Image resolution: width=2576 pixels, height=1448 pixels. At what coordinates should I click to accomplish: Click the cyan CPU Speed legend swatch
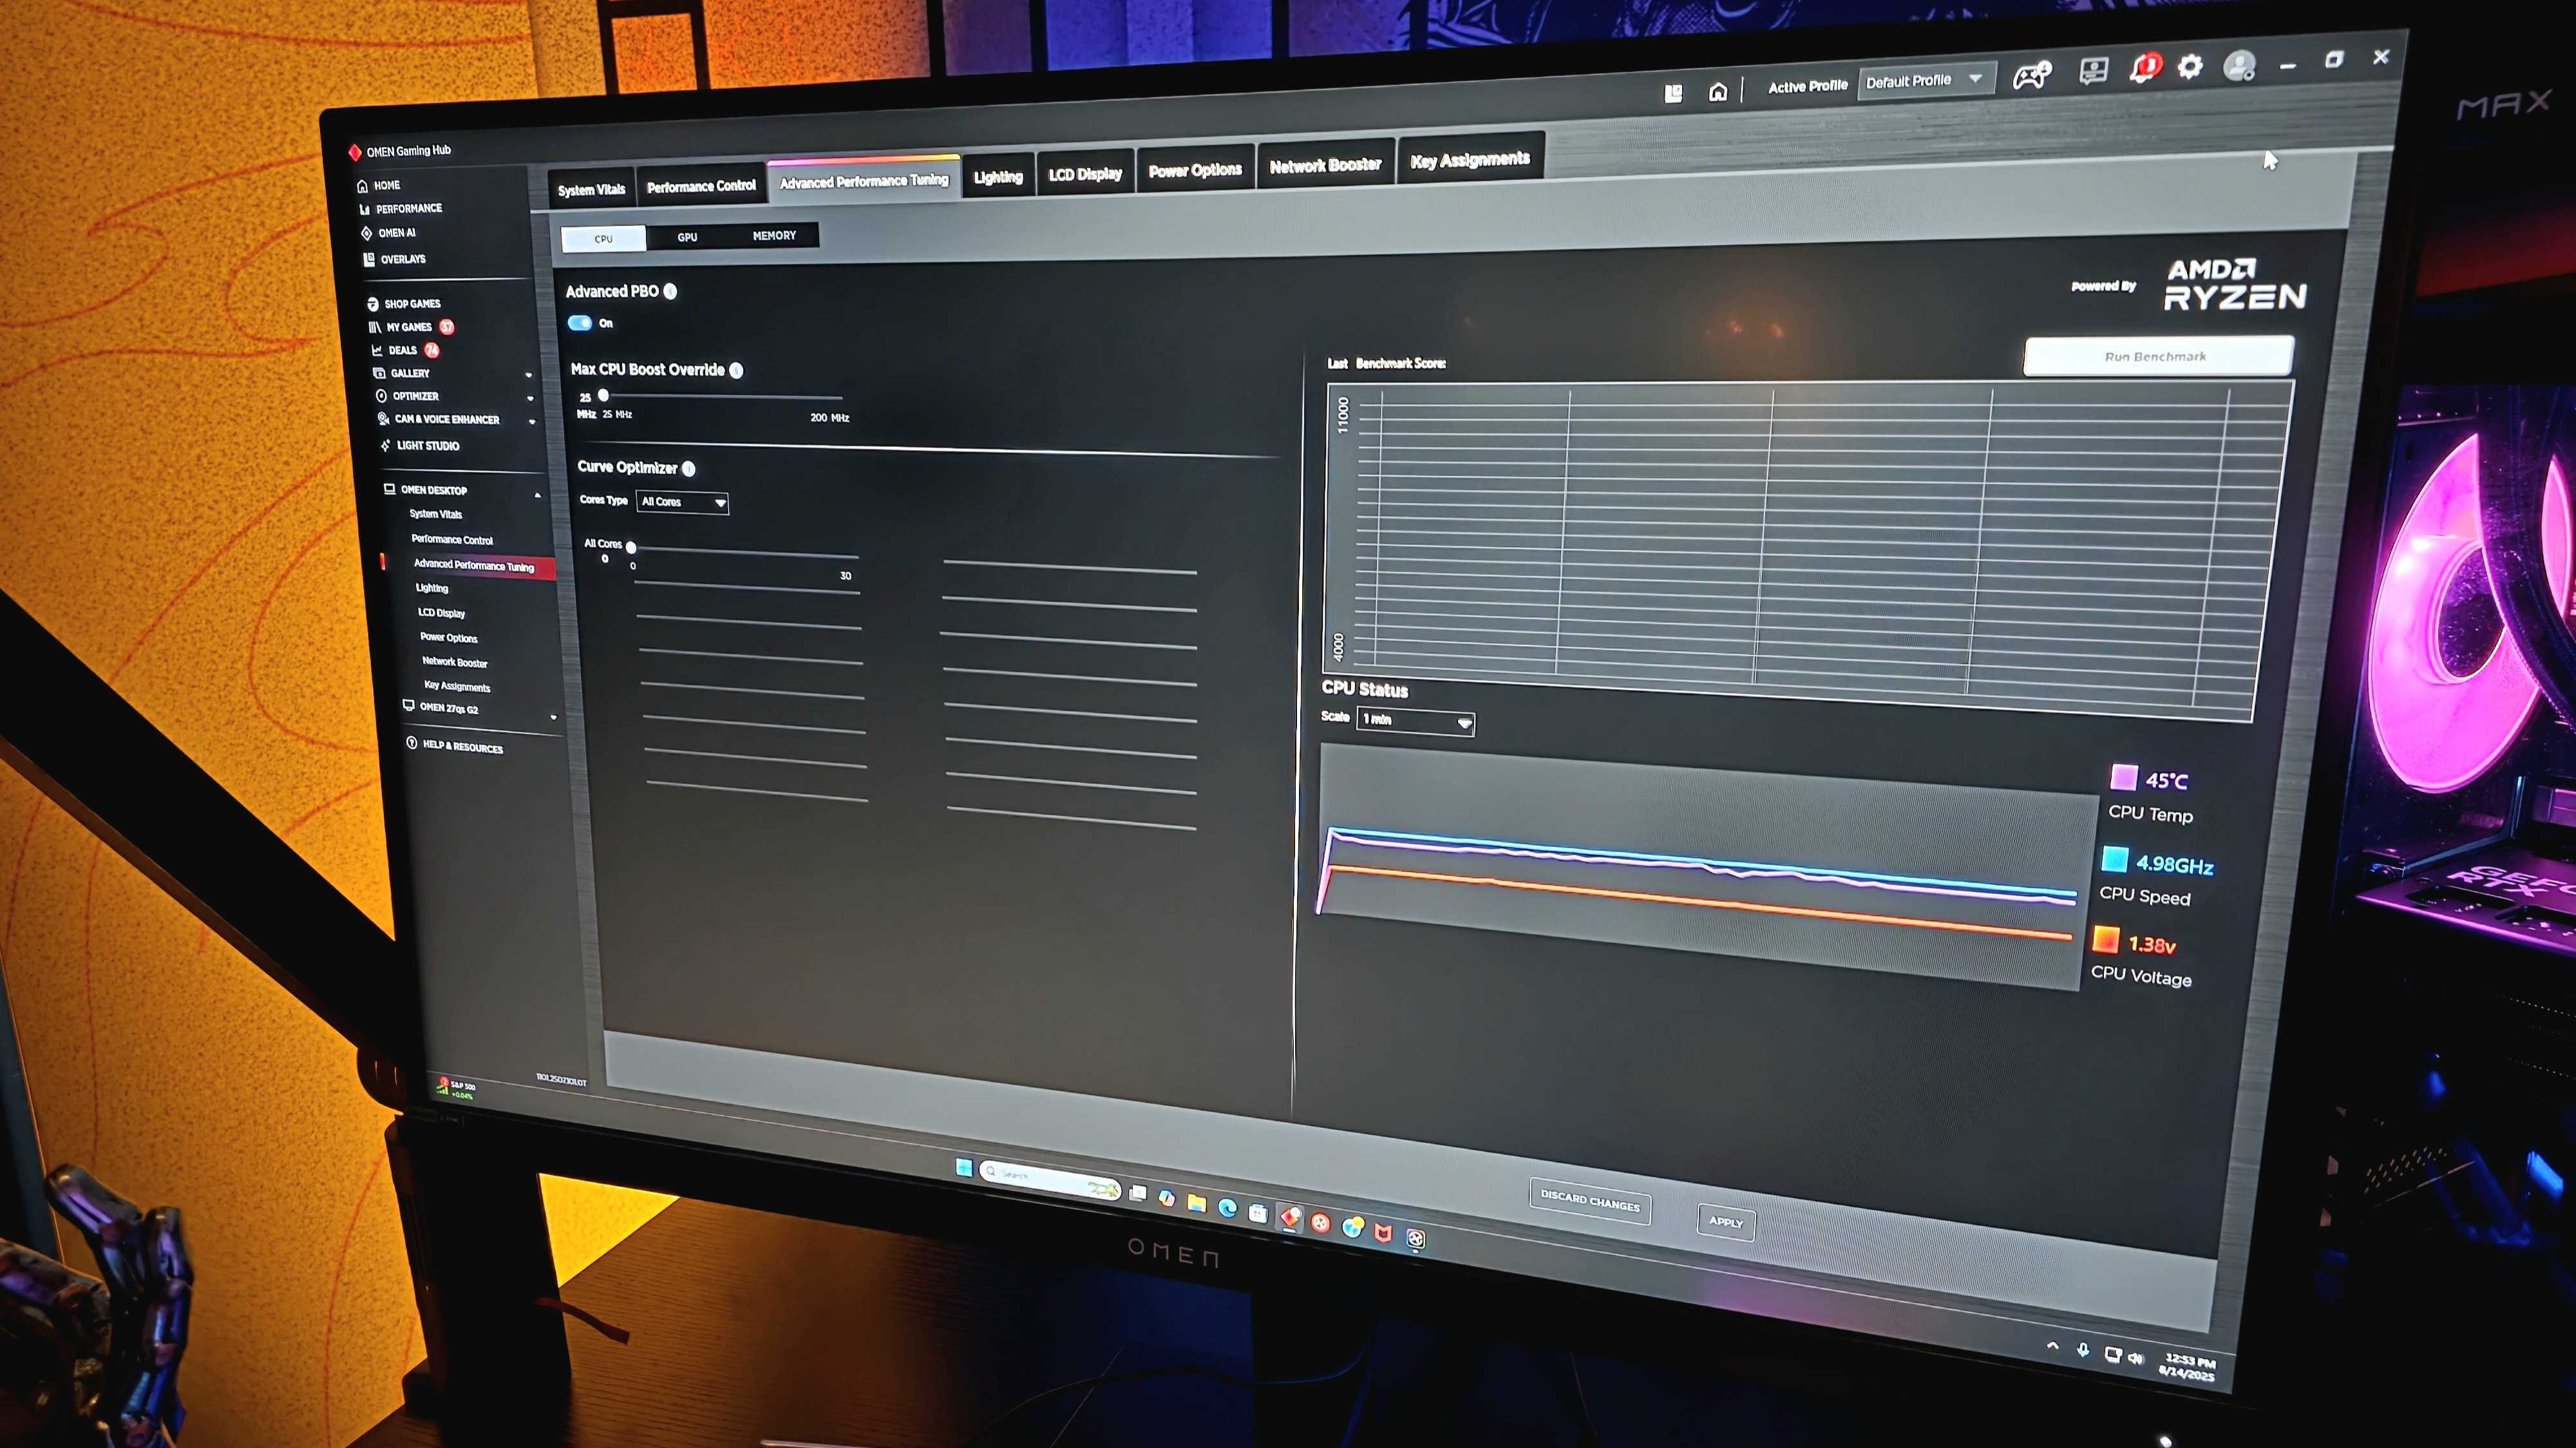tap(2115, 859)
